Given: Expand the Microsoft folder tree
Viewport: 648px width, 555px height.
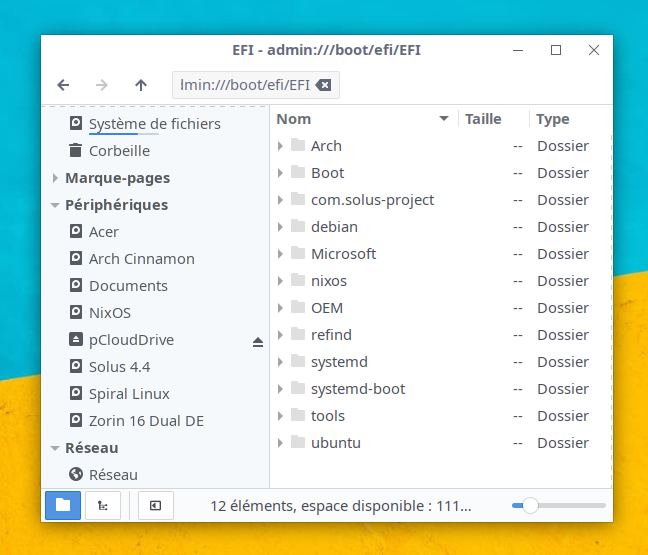Looking at the screenshot, I should pos(280,254).
